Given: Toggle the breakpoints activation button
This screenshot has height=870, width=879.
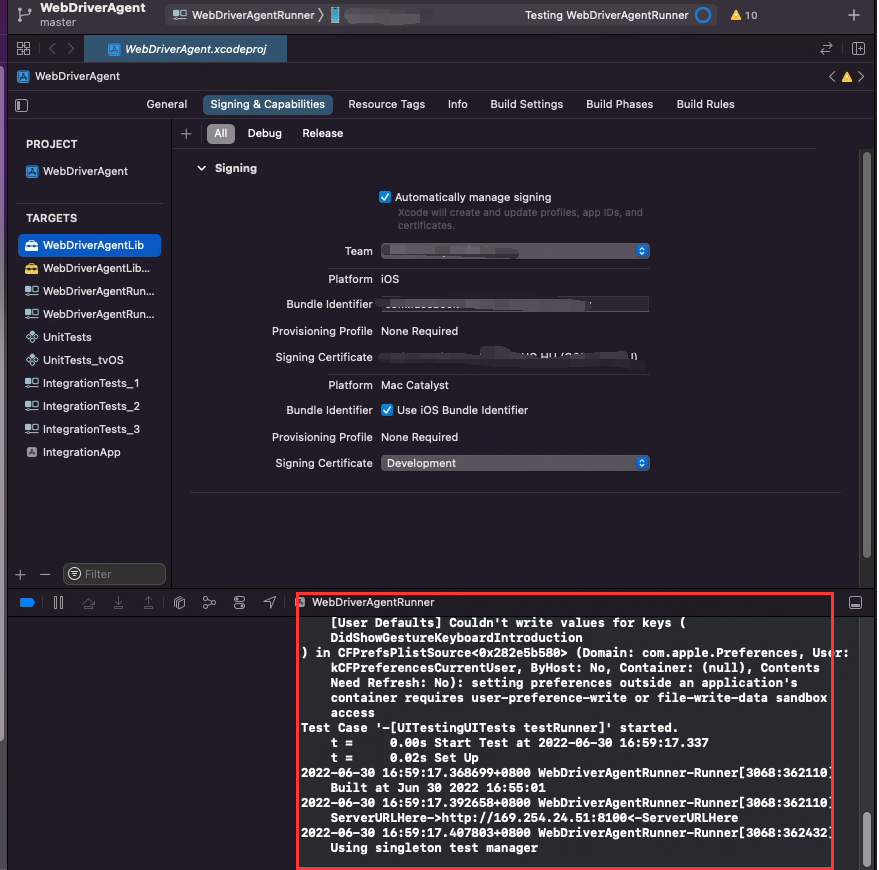Looking at the screenshot, I should [27, 603].
